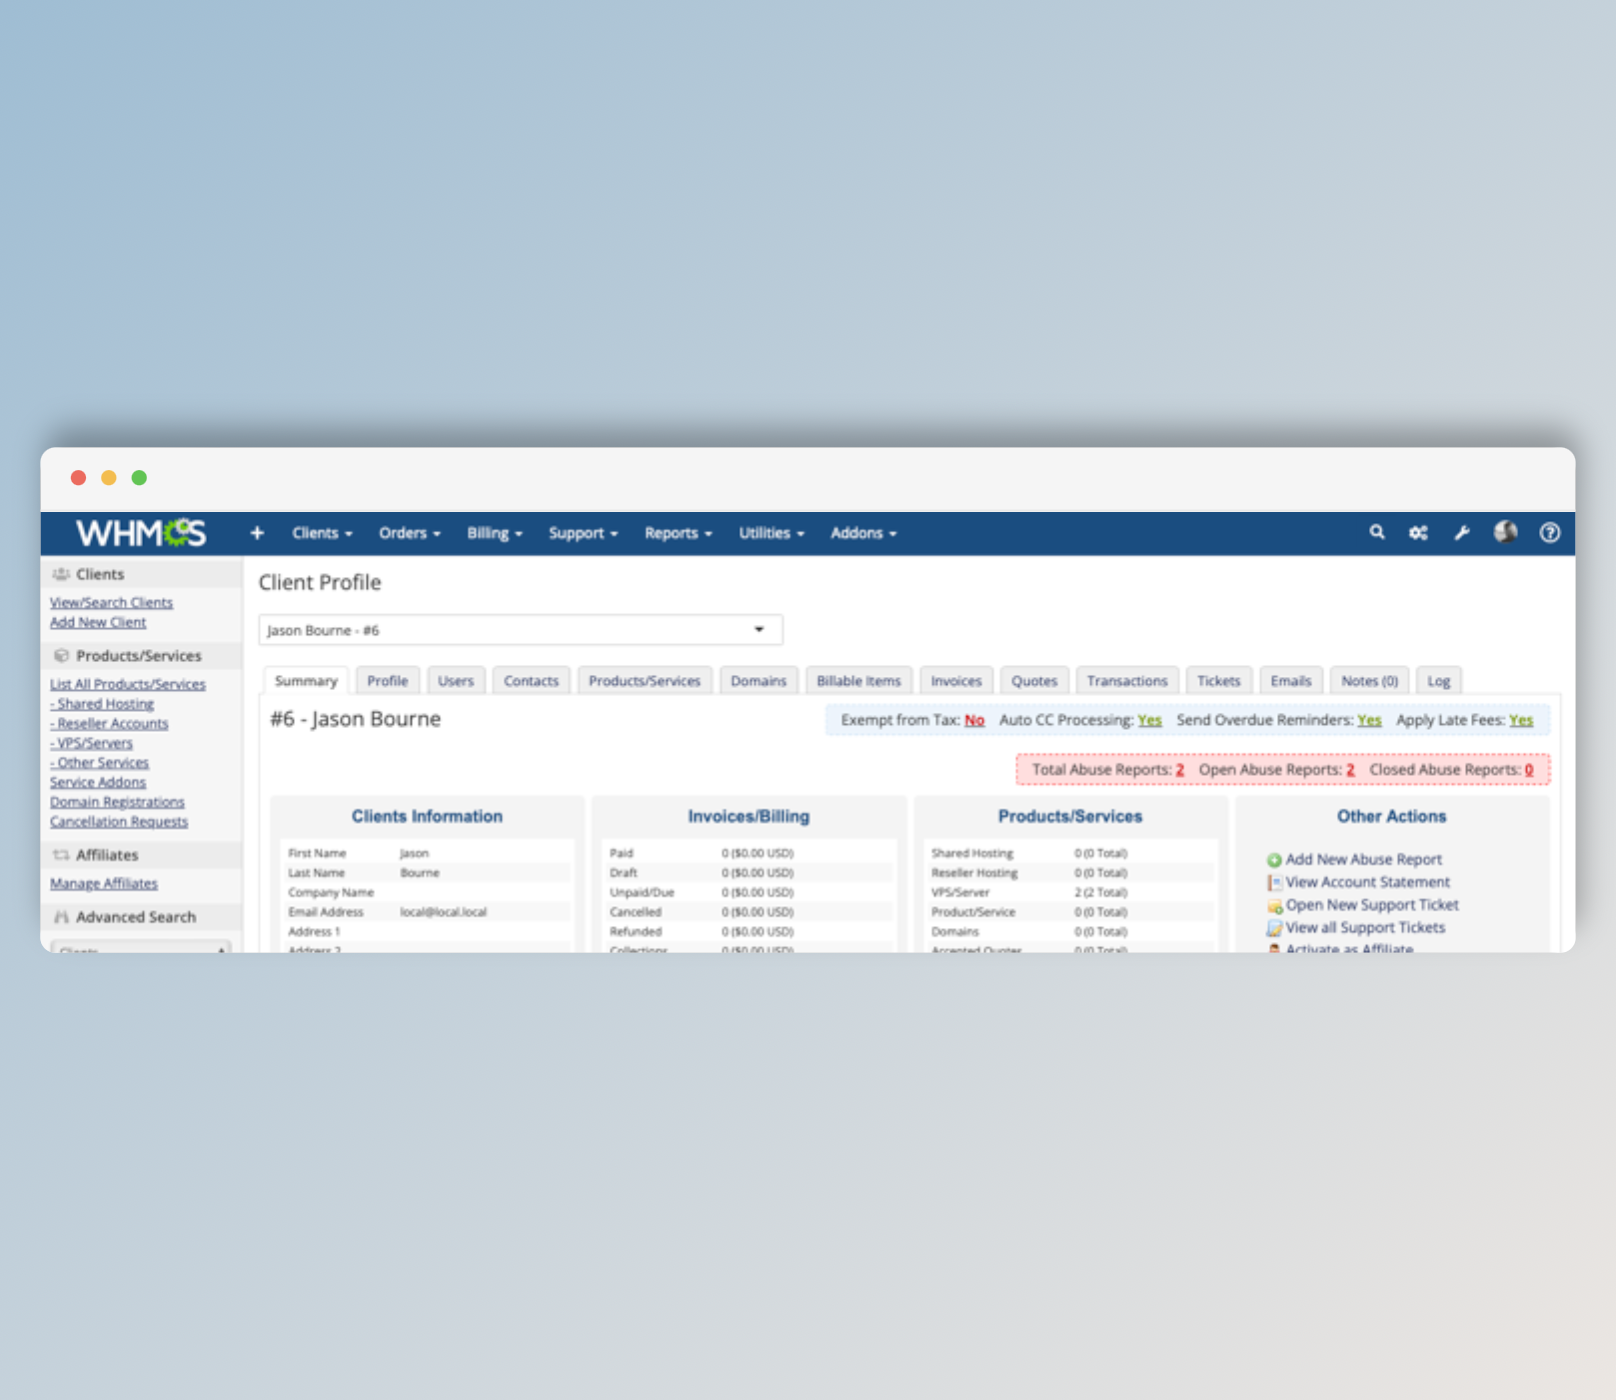Open Other Services sidebar link
This screenshot has width=1616, height=1400.
click(100, 763)
